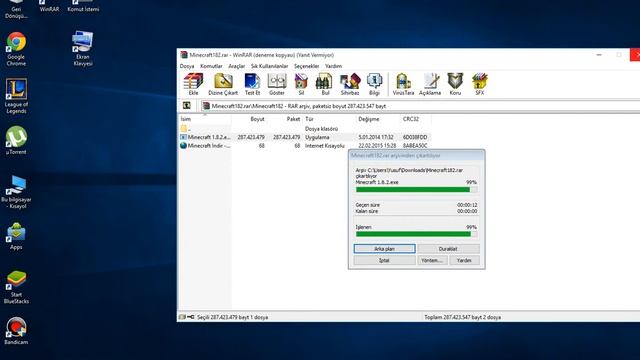Select Apps desktop icon

(16, 236)
